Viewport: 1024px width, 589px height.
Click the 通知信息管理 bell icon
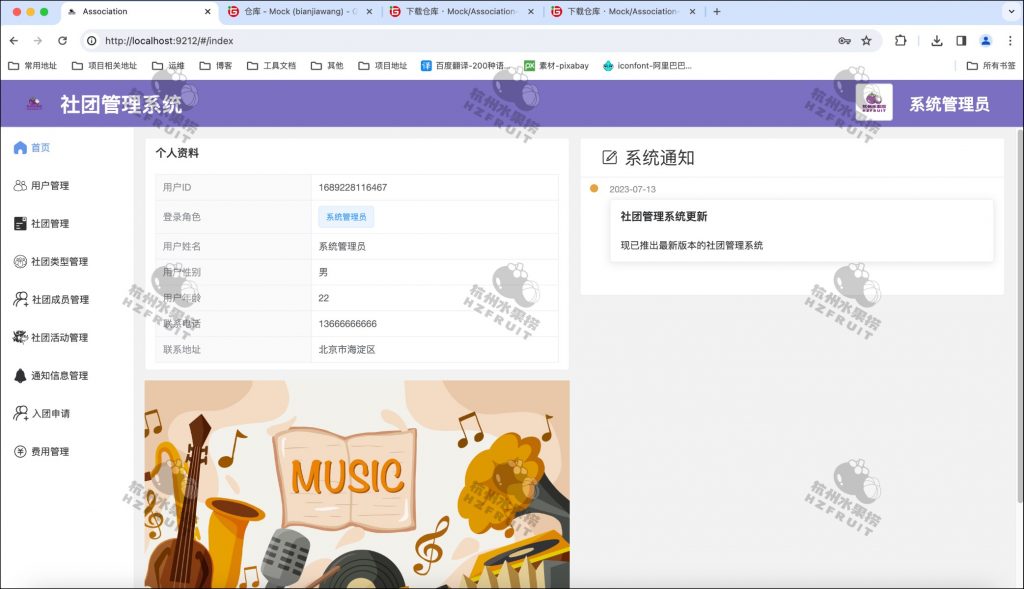click(21, 375)
